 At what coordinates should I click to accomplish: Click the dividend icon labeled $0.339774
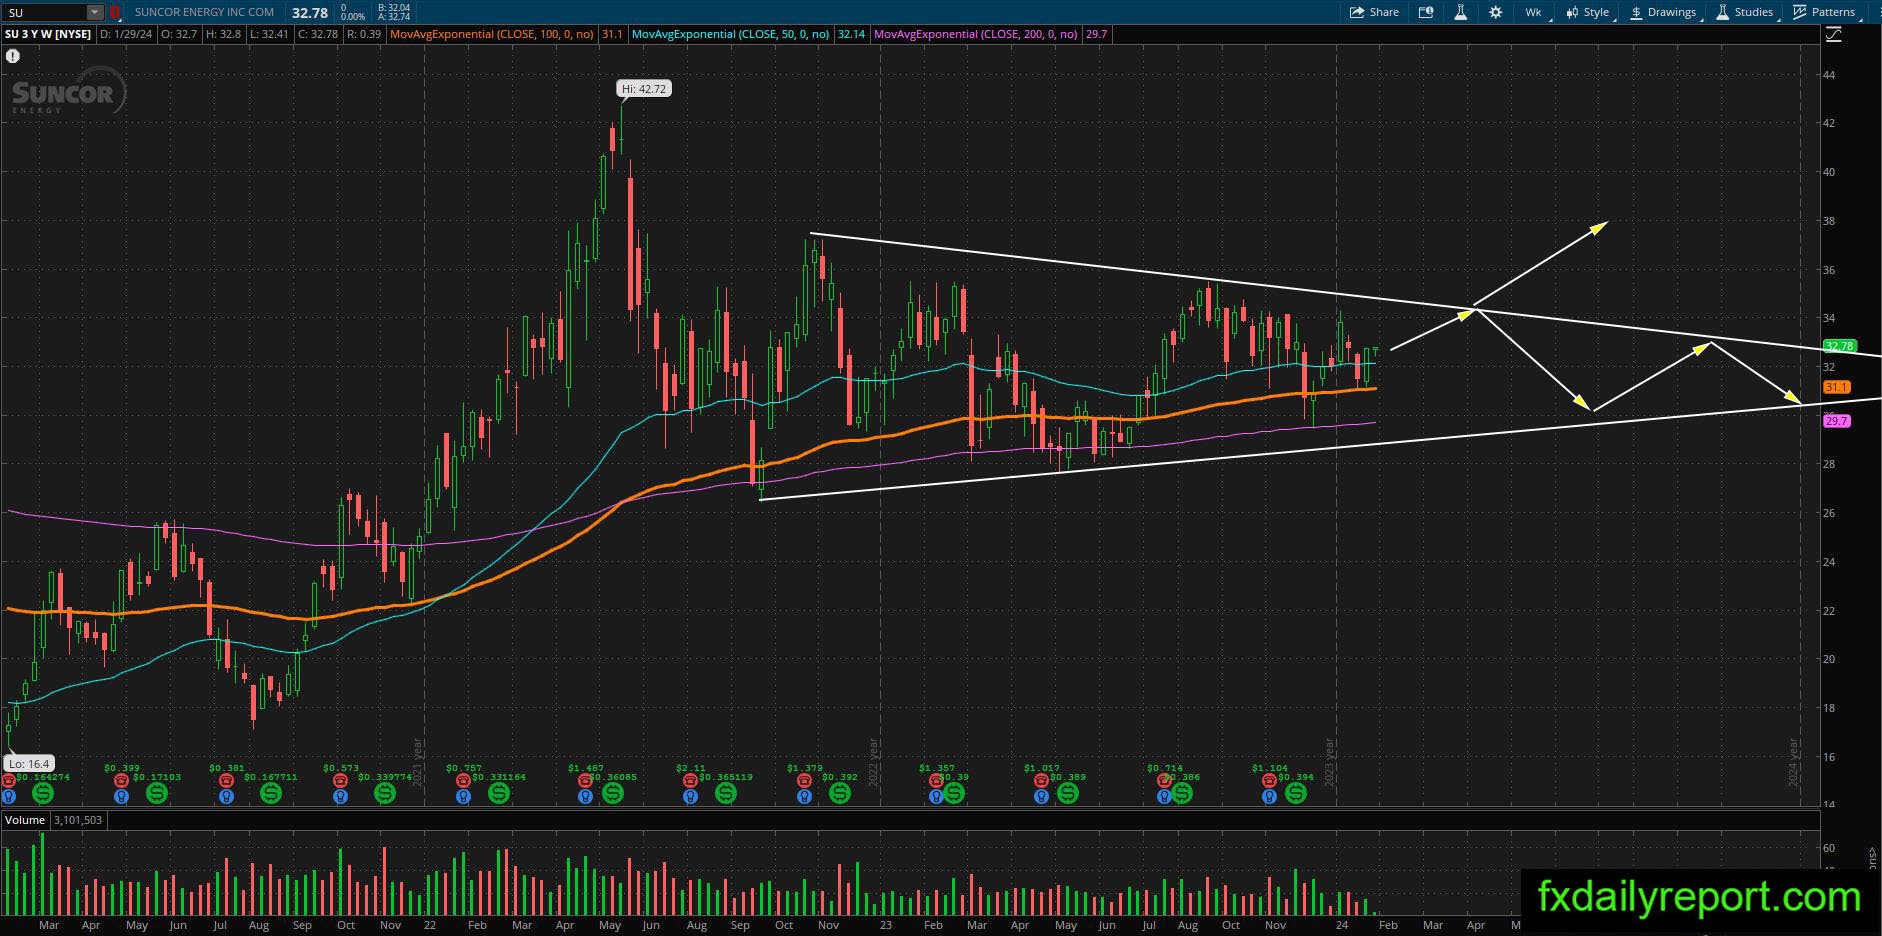pos(385,793)
